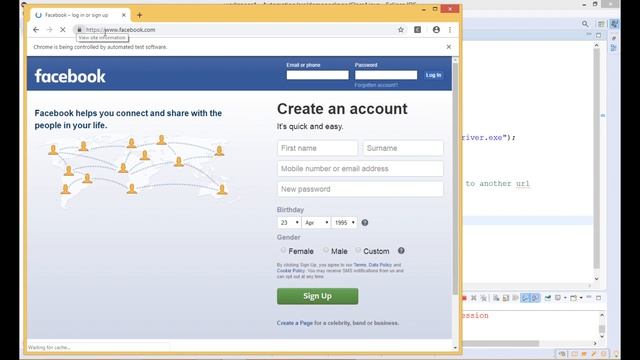Image resolution: width=640 pixels, height=360 pixels.
Task: Select the Female radio button
Action: coord(283,250)
